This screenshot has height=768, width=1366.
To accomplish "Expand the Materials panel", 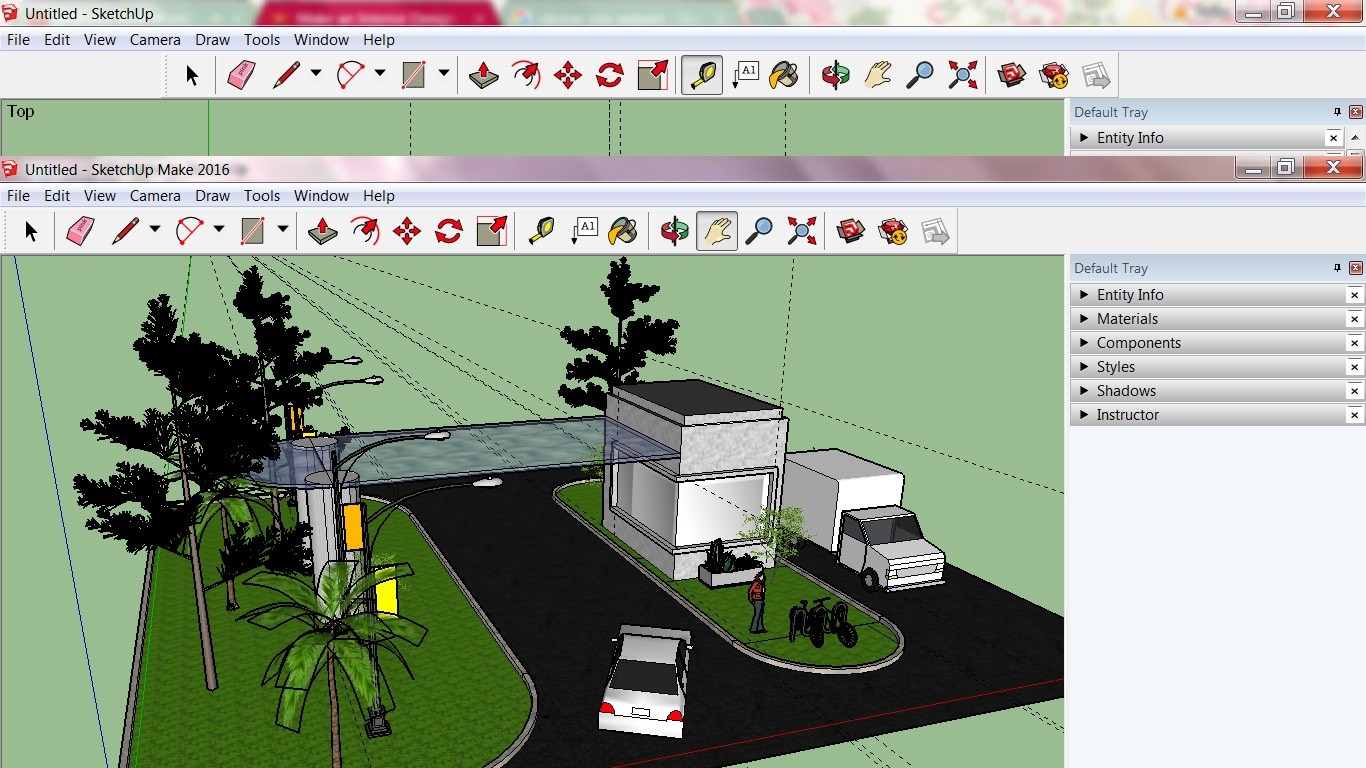I will (1128, 318).
